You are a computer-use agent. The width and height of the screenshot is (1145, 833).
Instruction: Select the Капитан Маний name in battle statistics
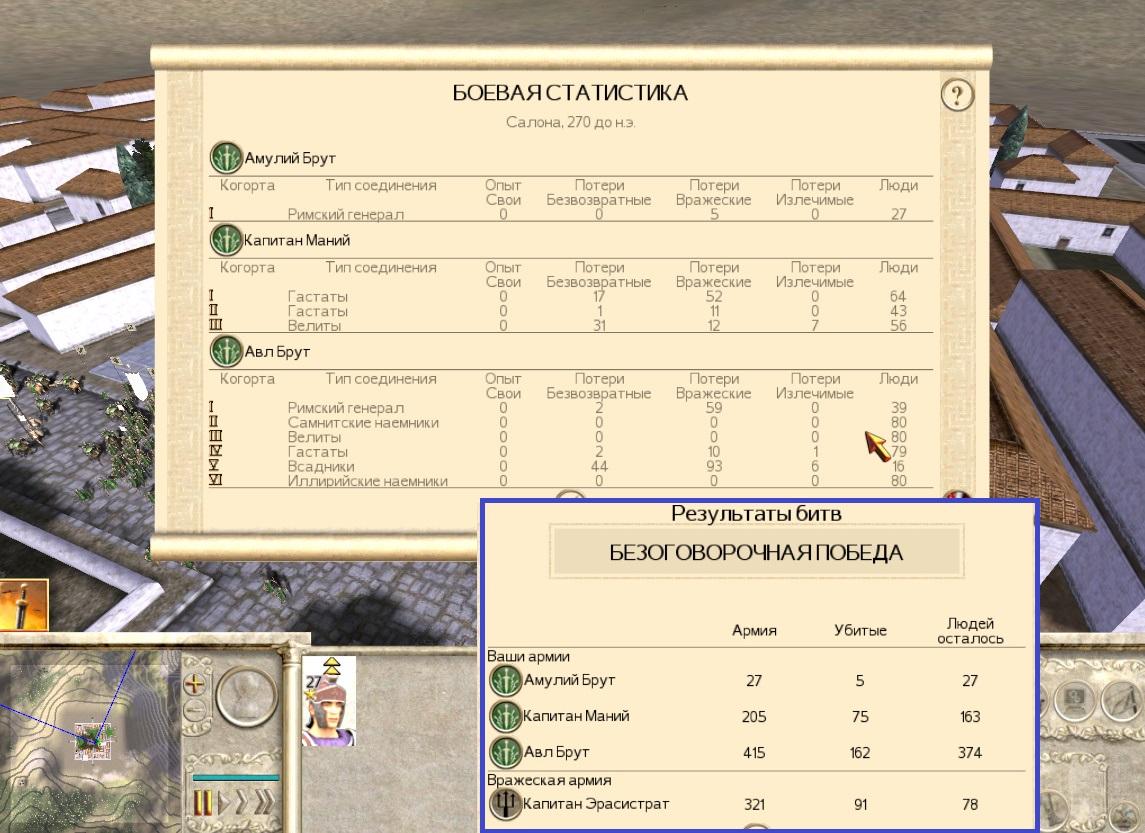[296, 241]
